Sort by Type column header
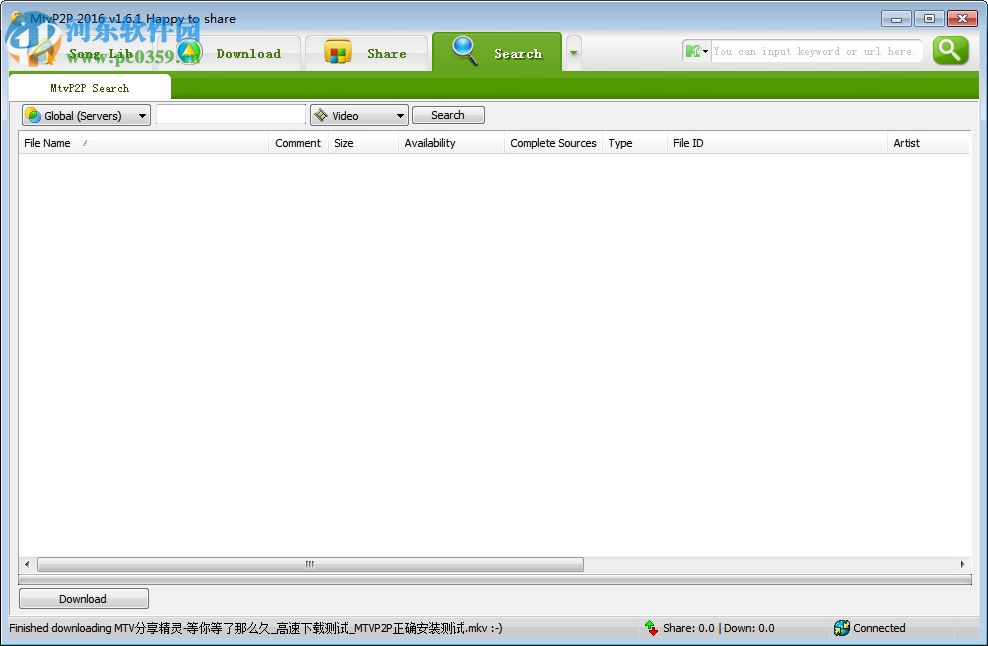Image resolution: width=988 pixels, height=646 pixels. tap(635, 143)
